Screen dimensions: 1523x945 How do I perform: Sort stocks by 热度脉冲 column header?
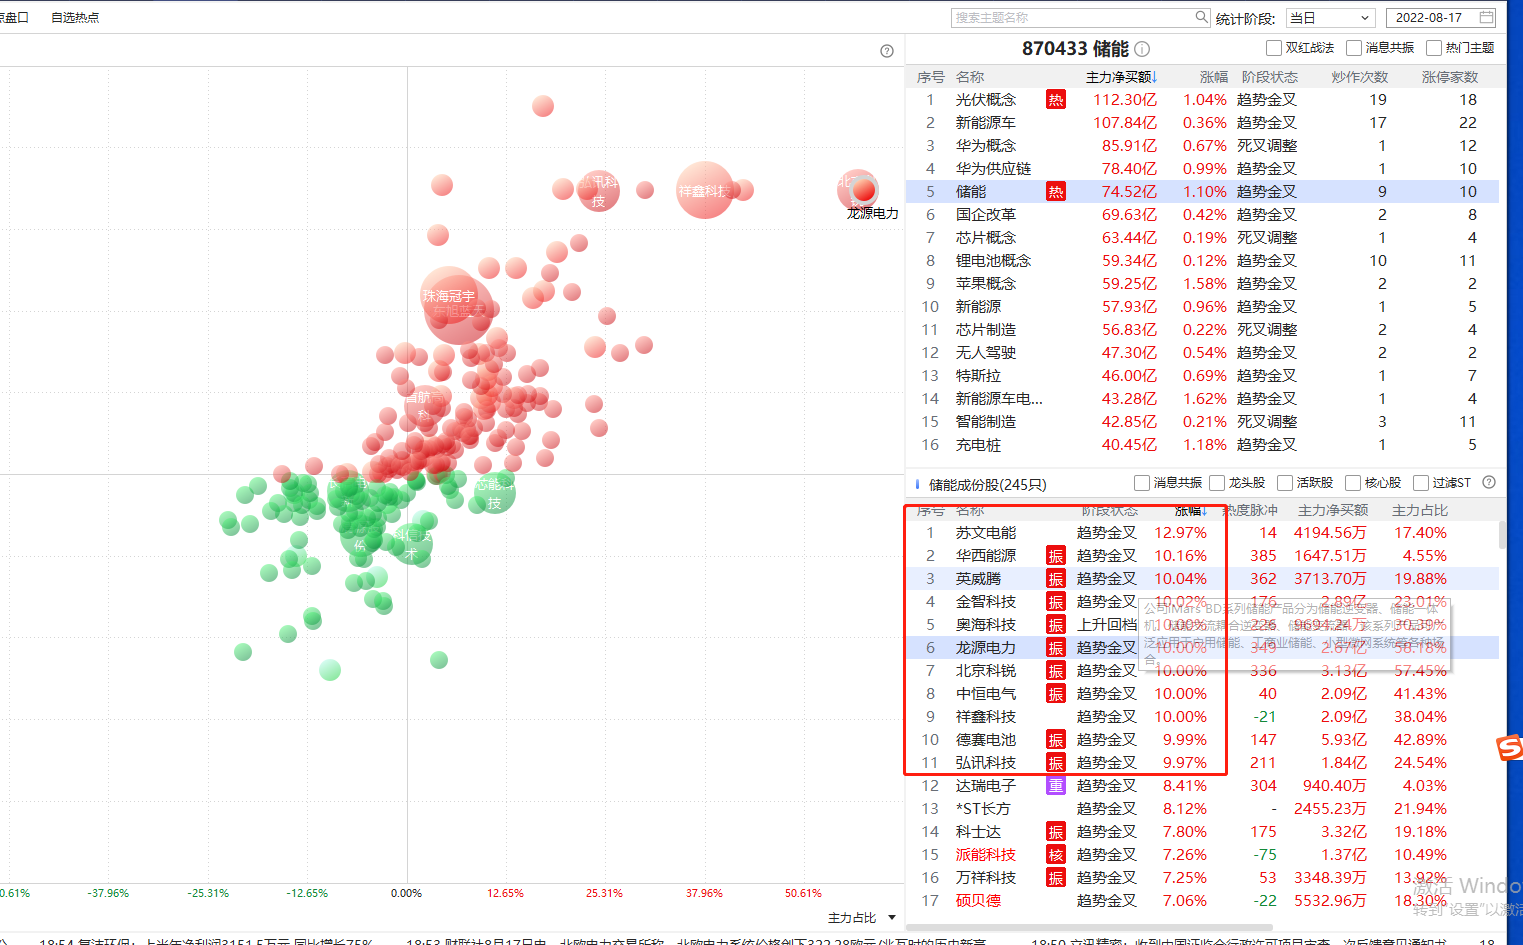(x=1250, y=511)
